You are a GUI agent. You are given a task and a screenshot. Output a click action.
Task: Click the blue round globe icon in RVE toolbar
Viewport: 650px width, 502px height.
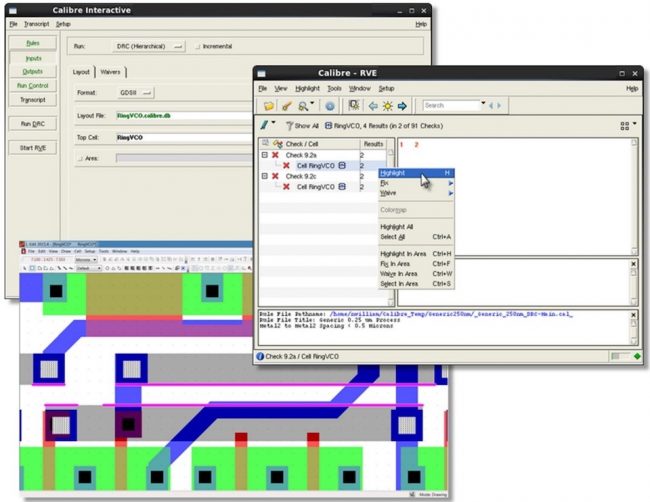pyautogui.click(x=330, y=106)
